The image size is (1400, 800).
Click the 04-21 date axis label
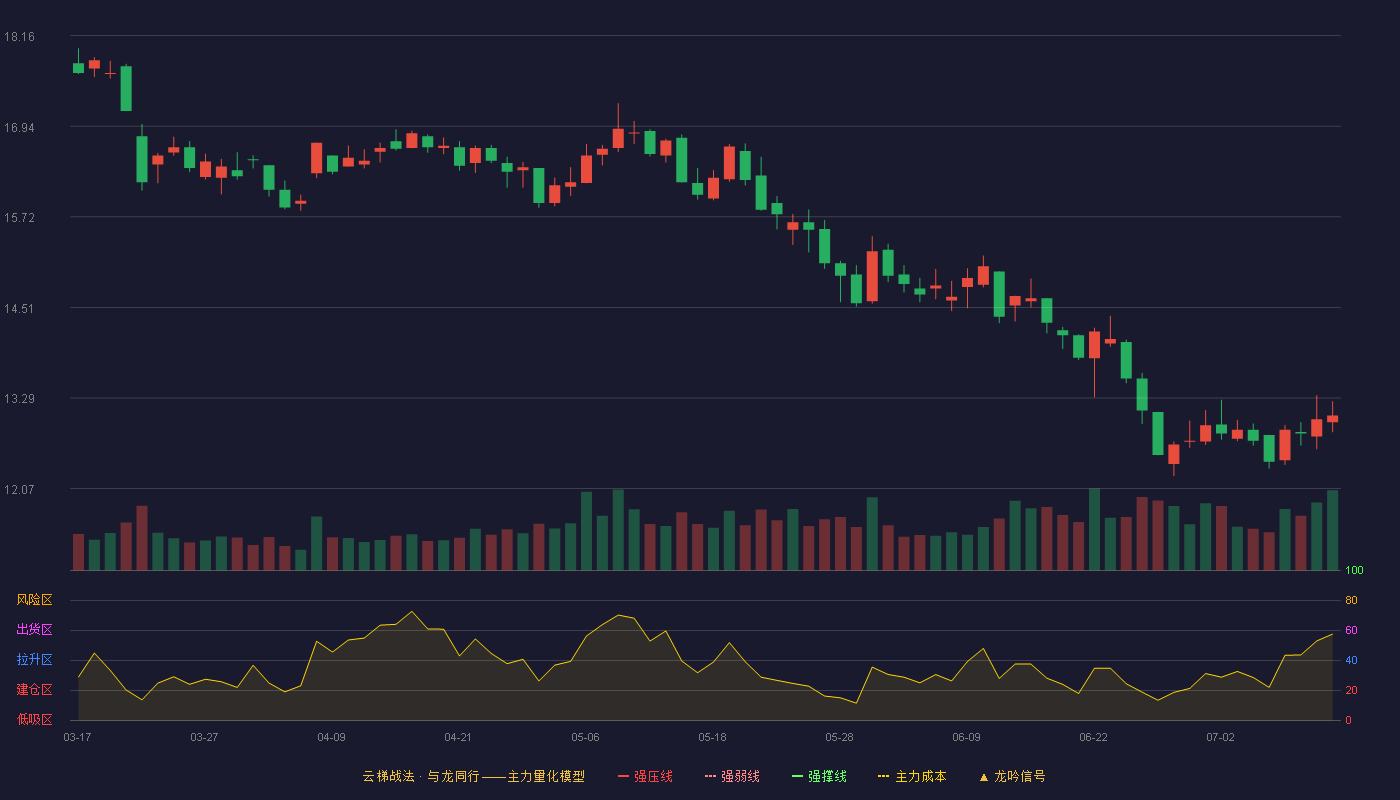click(x=458, y=737)
